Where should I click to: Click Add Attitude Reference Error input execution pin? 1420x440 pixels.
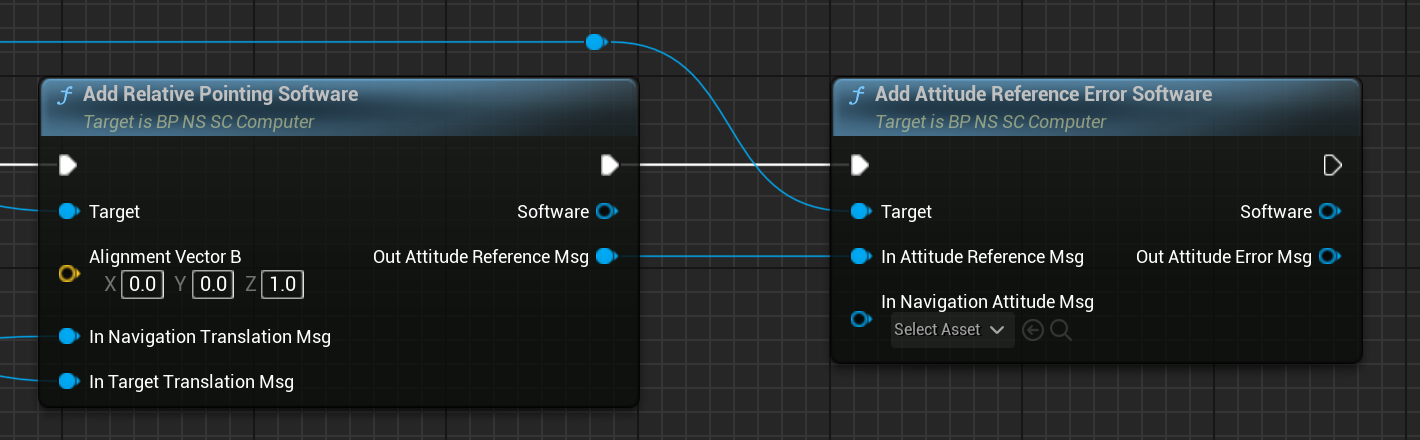click(x=860, y=164)
